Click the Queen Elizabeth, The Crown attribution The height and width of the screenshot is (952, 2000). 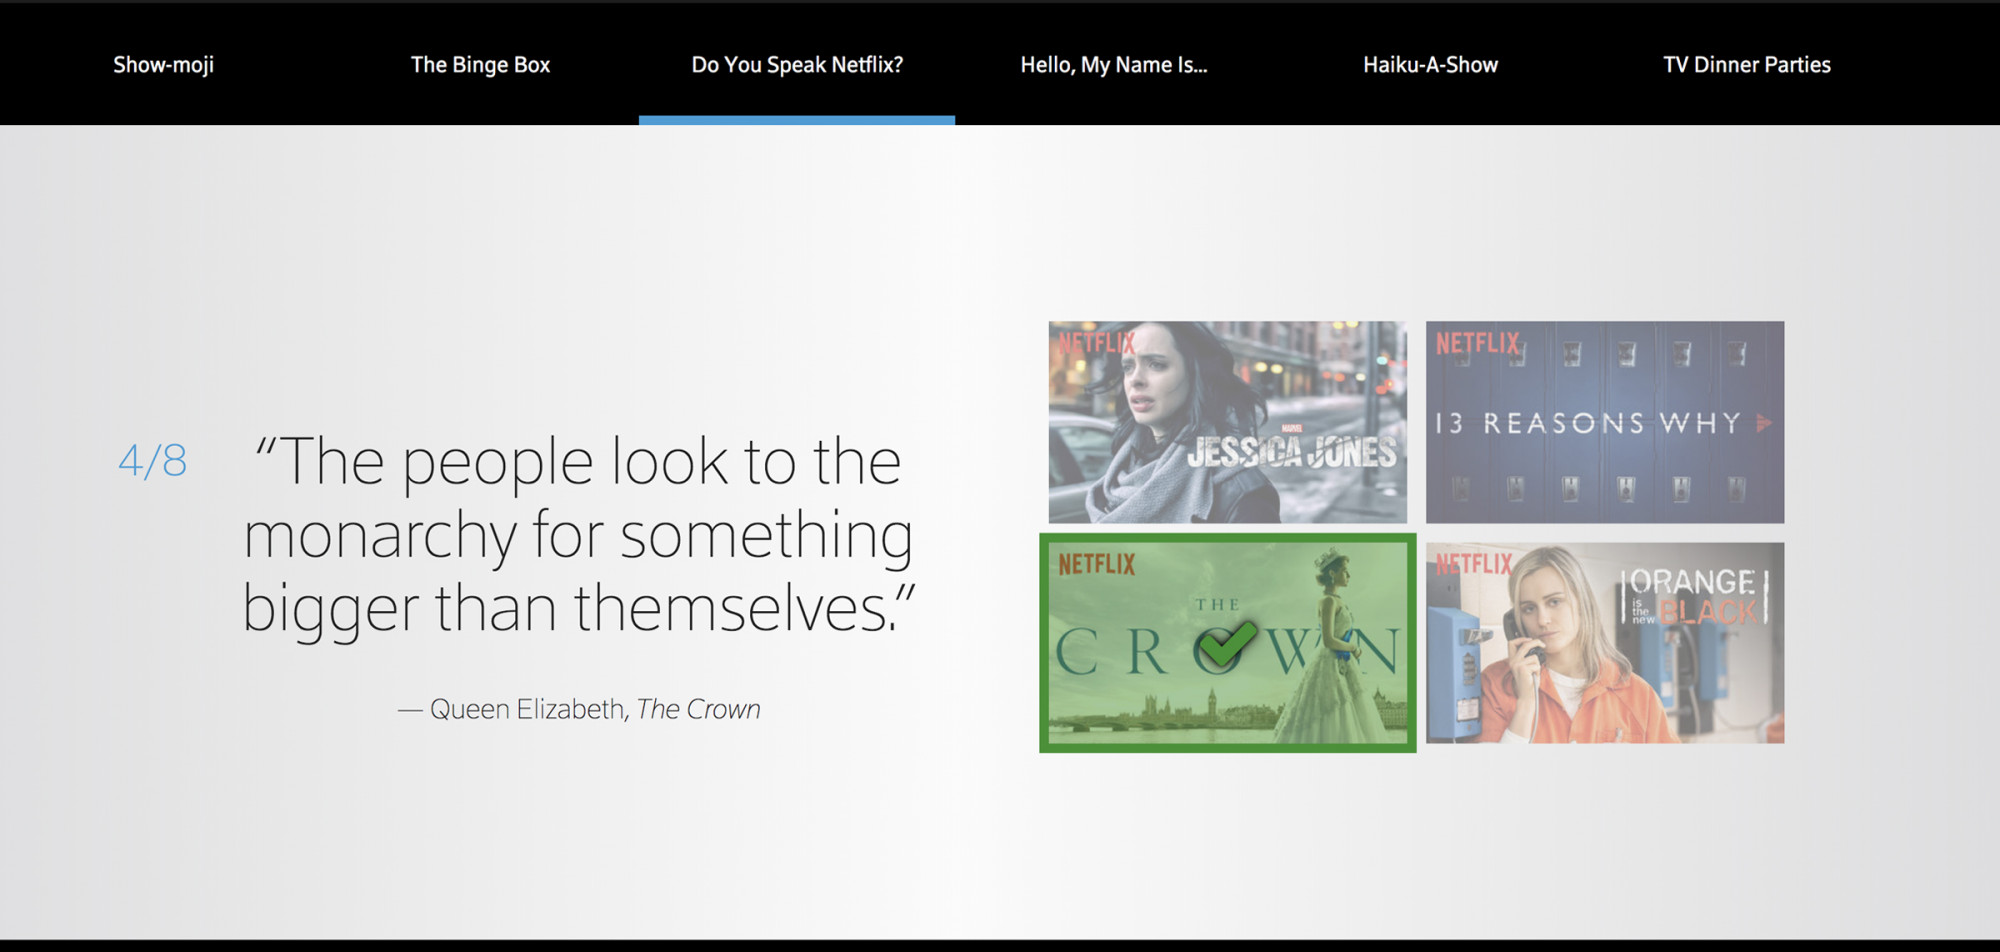tap(580, 709)
